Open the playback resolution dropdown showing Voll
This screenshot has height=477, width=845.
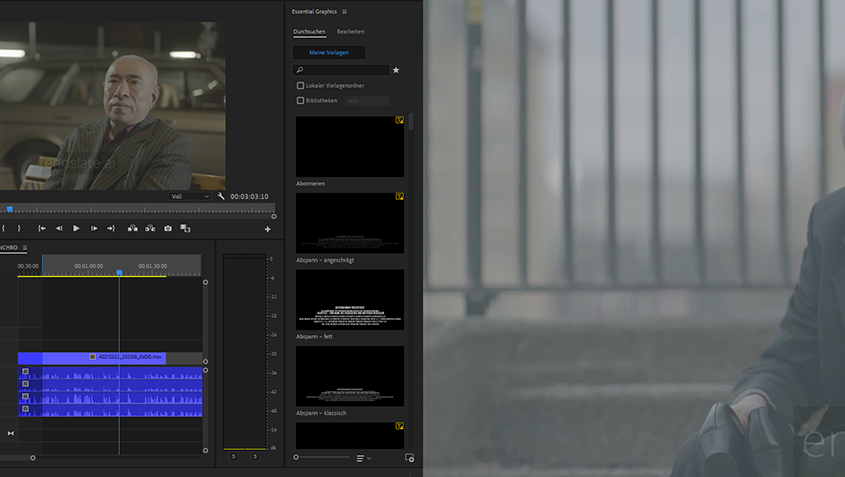190,197
